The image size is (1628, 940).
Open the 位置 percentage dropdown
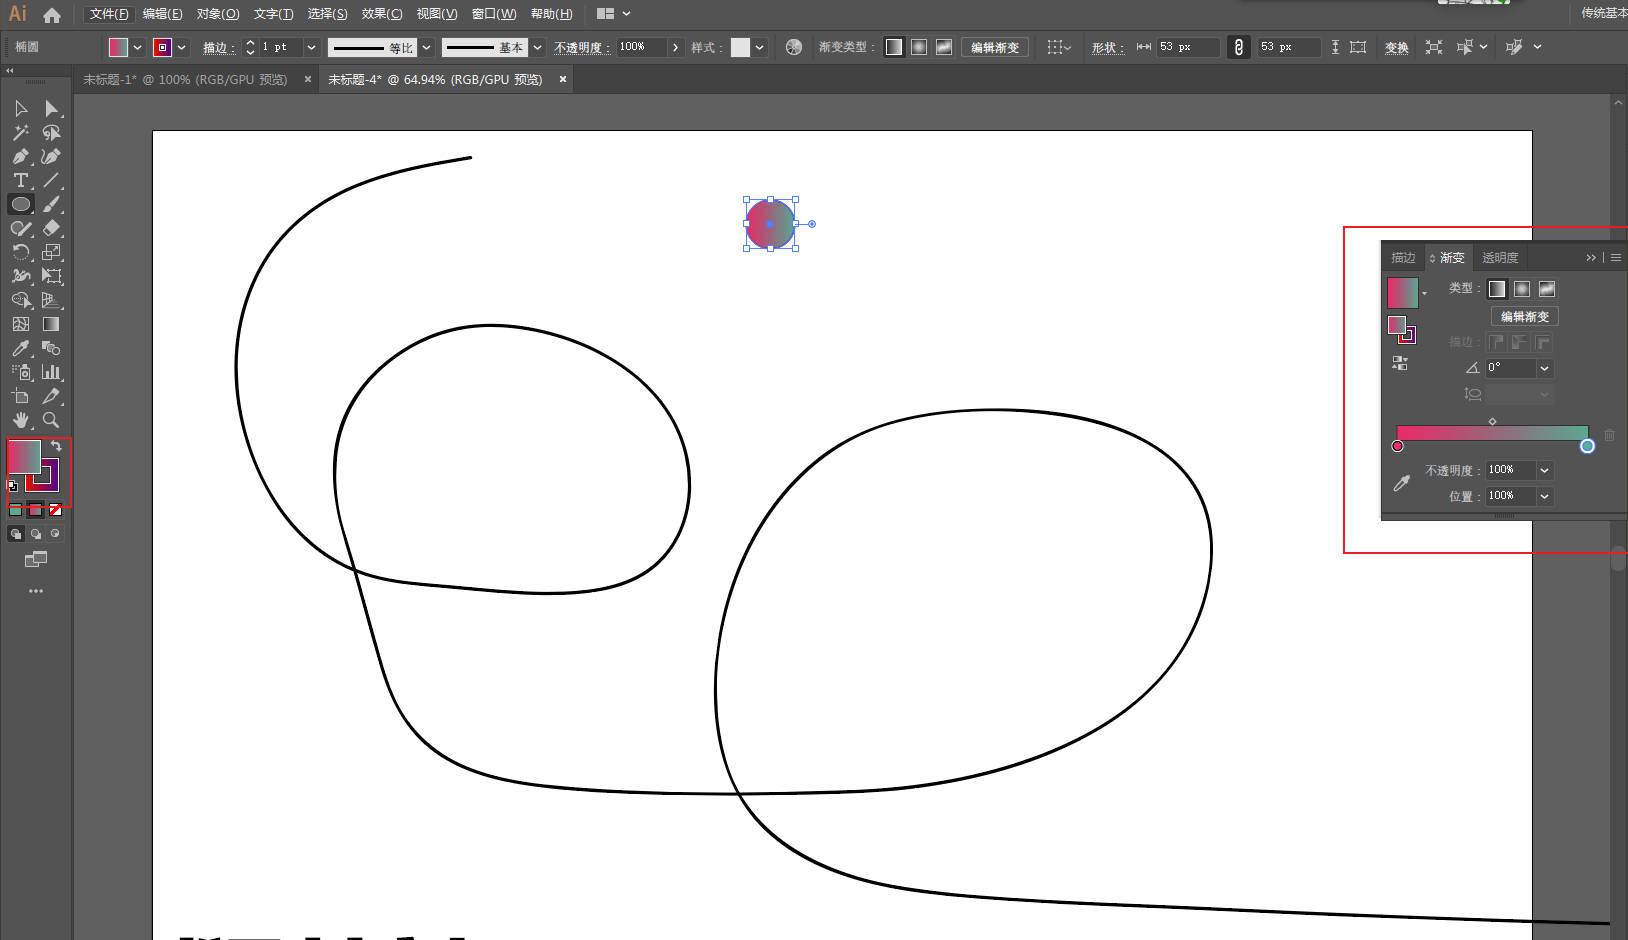pos(1544,497)
